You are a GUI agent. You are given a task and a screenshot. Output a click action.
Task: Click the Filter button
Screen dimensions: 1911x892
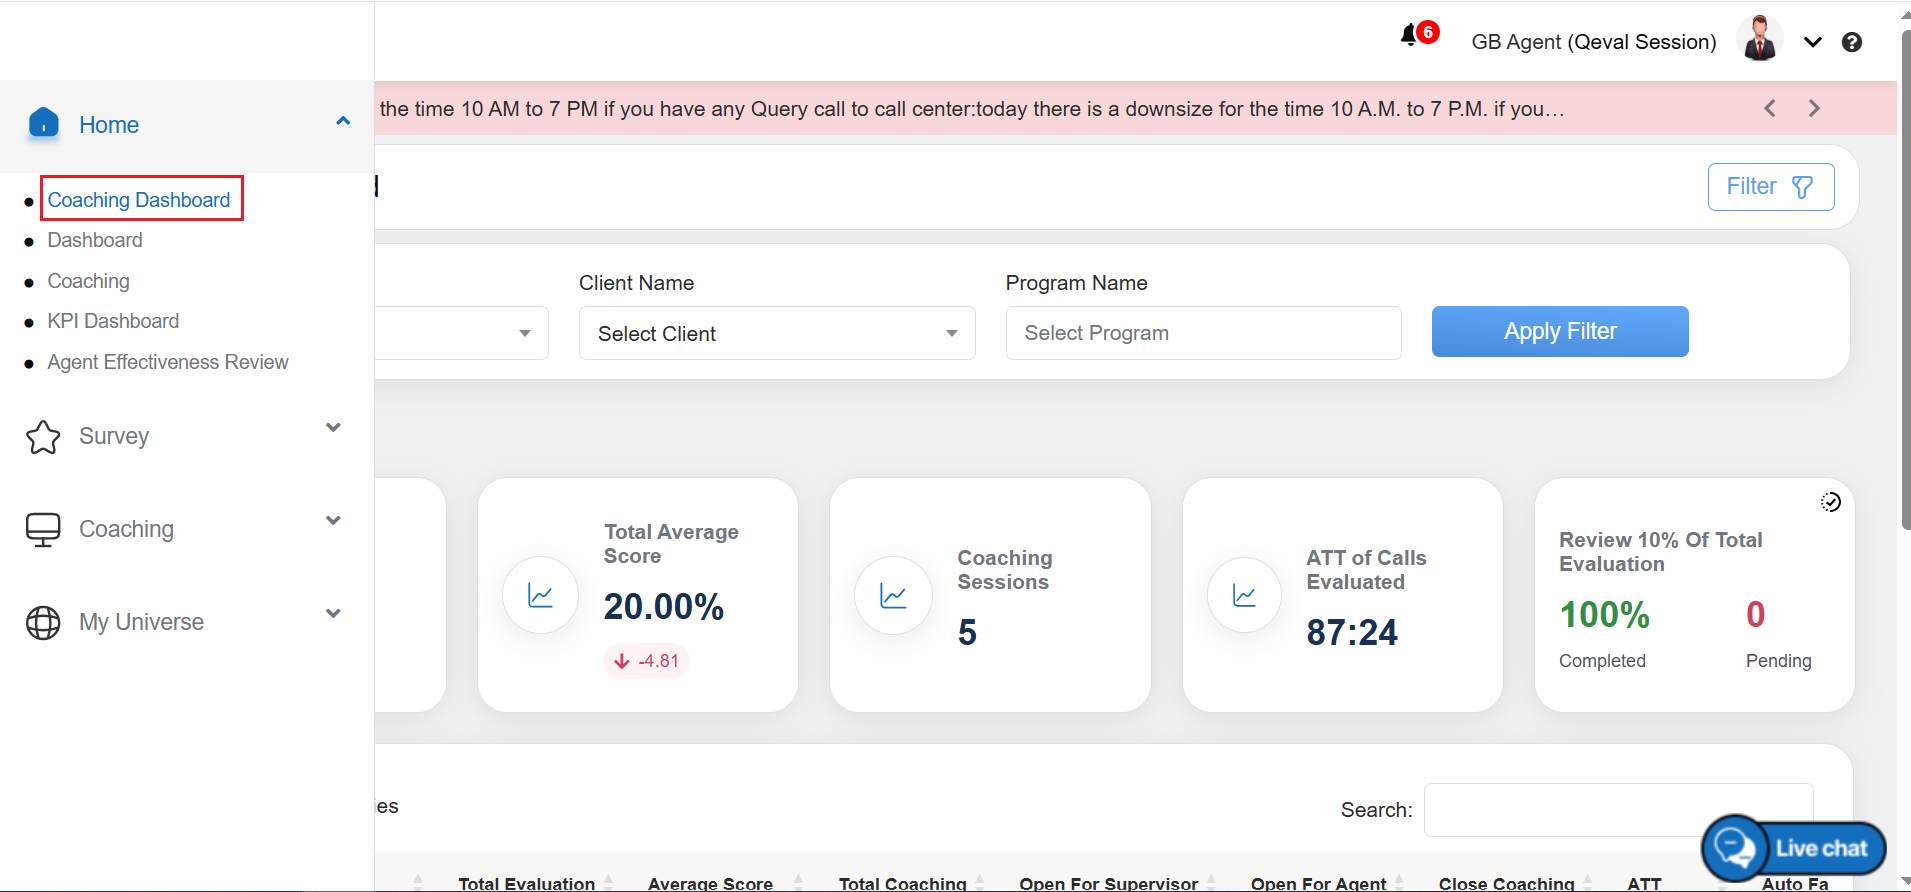tap(1770, 187)
